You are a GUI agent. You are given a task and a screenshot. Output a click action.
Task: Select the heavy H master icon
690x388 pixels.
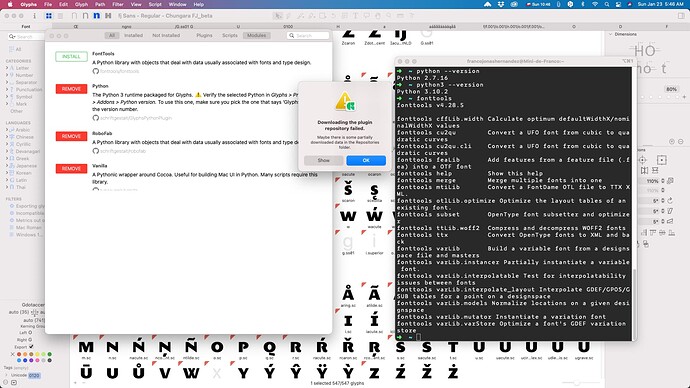[108, 16]
